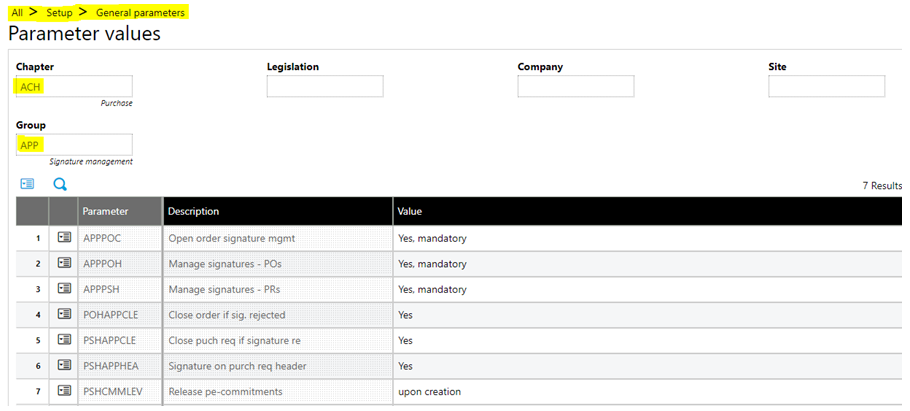Open the row action icon for POHAPPCLE

(x=63, y=314)
